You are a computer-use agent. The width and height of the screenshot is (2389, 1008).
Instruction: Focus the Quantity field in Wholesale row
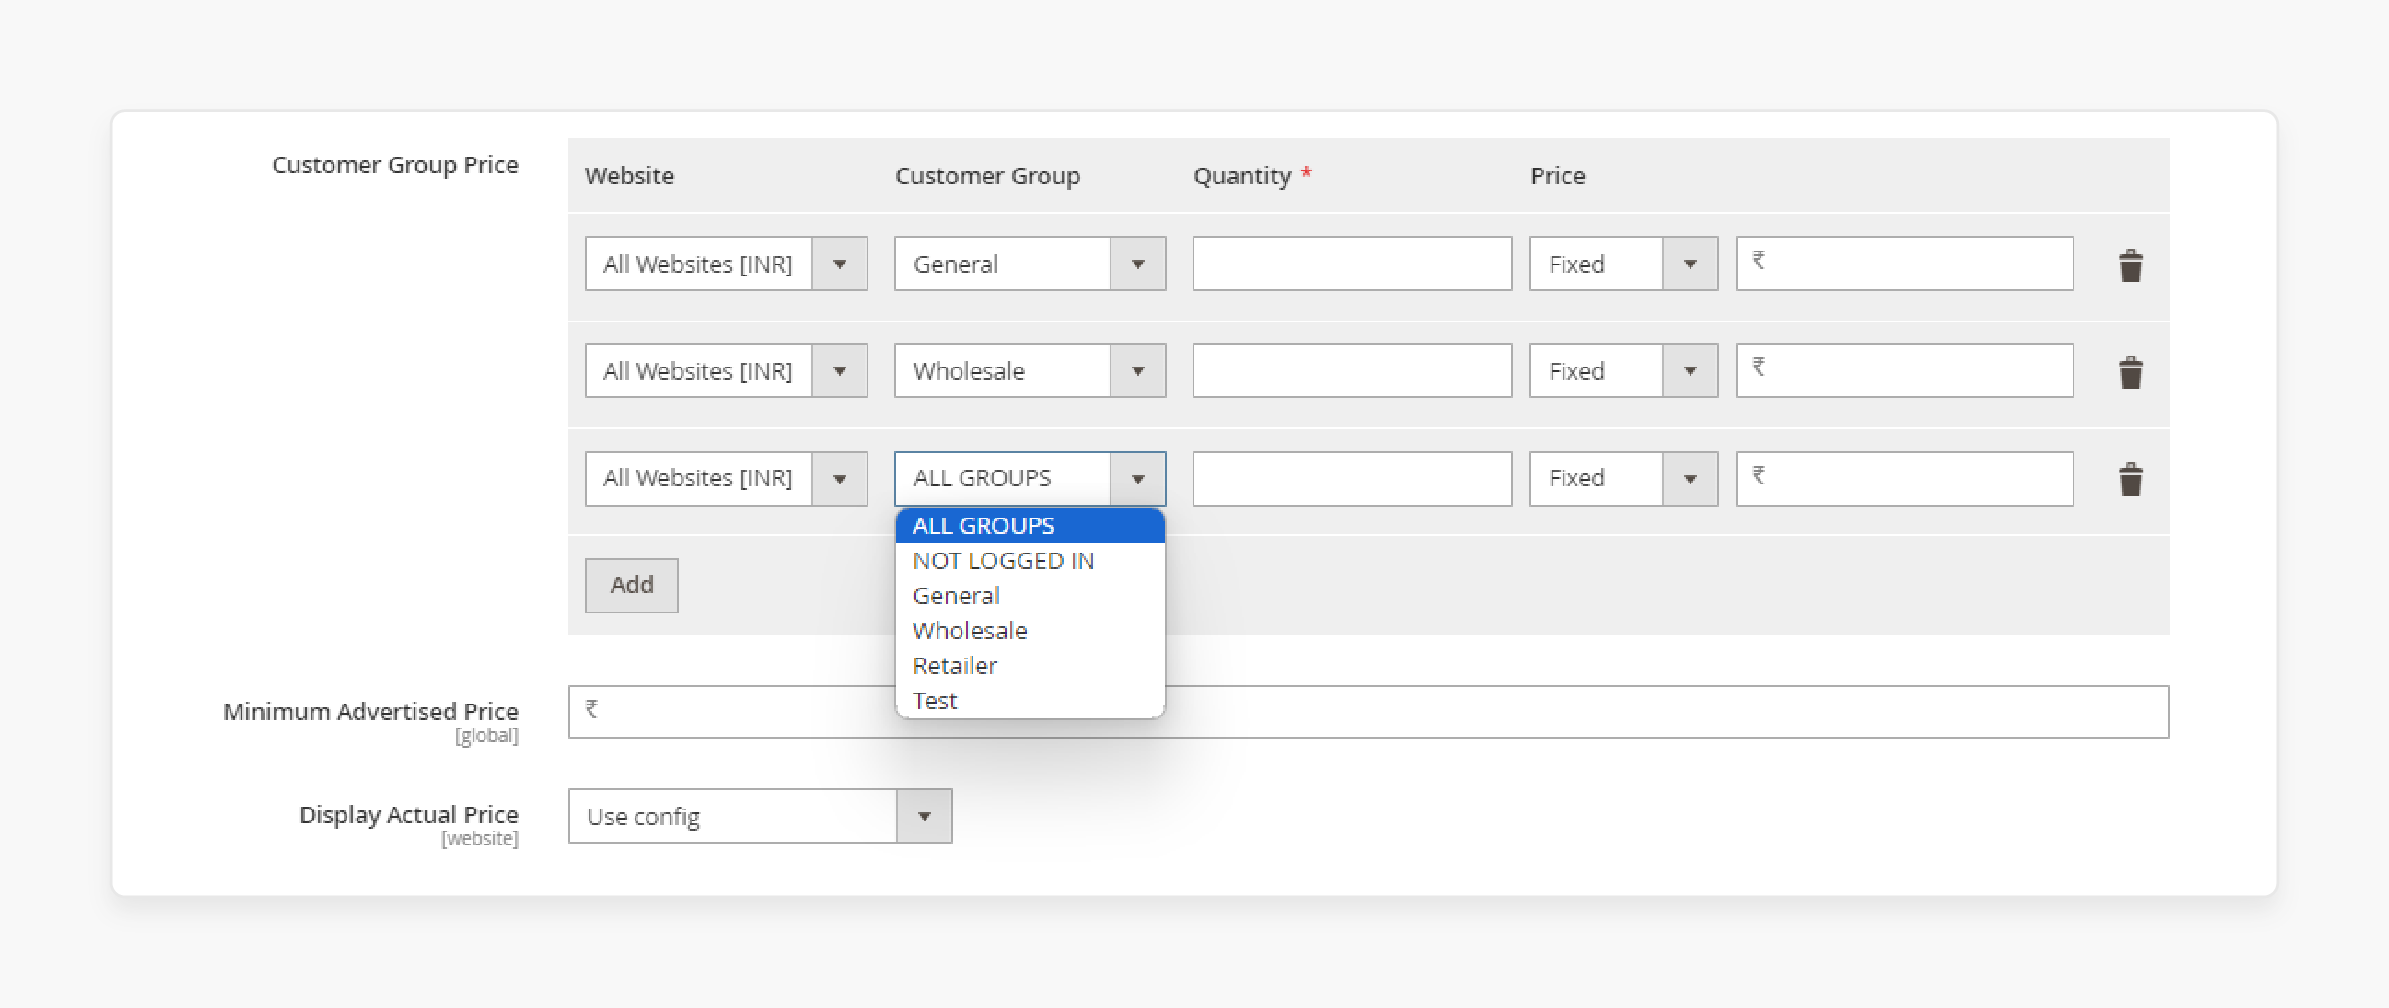pos(1352,371)
